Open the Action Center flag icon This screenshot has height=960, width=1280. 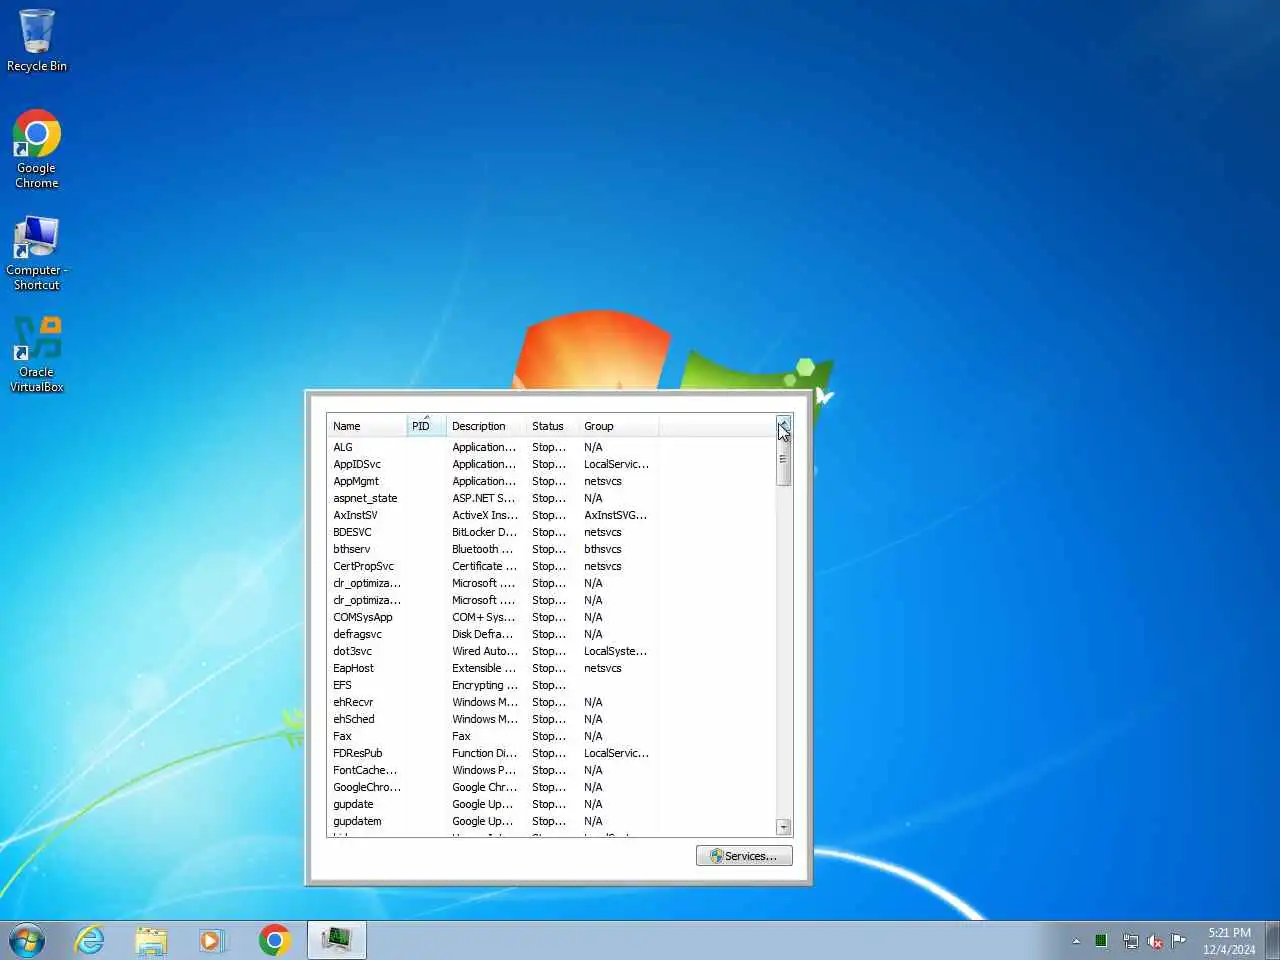(x=1179, y=941)
